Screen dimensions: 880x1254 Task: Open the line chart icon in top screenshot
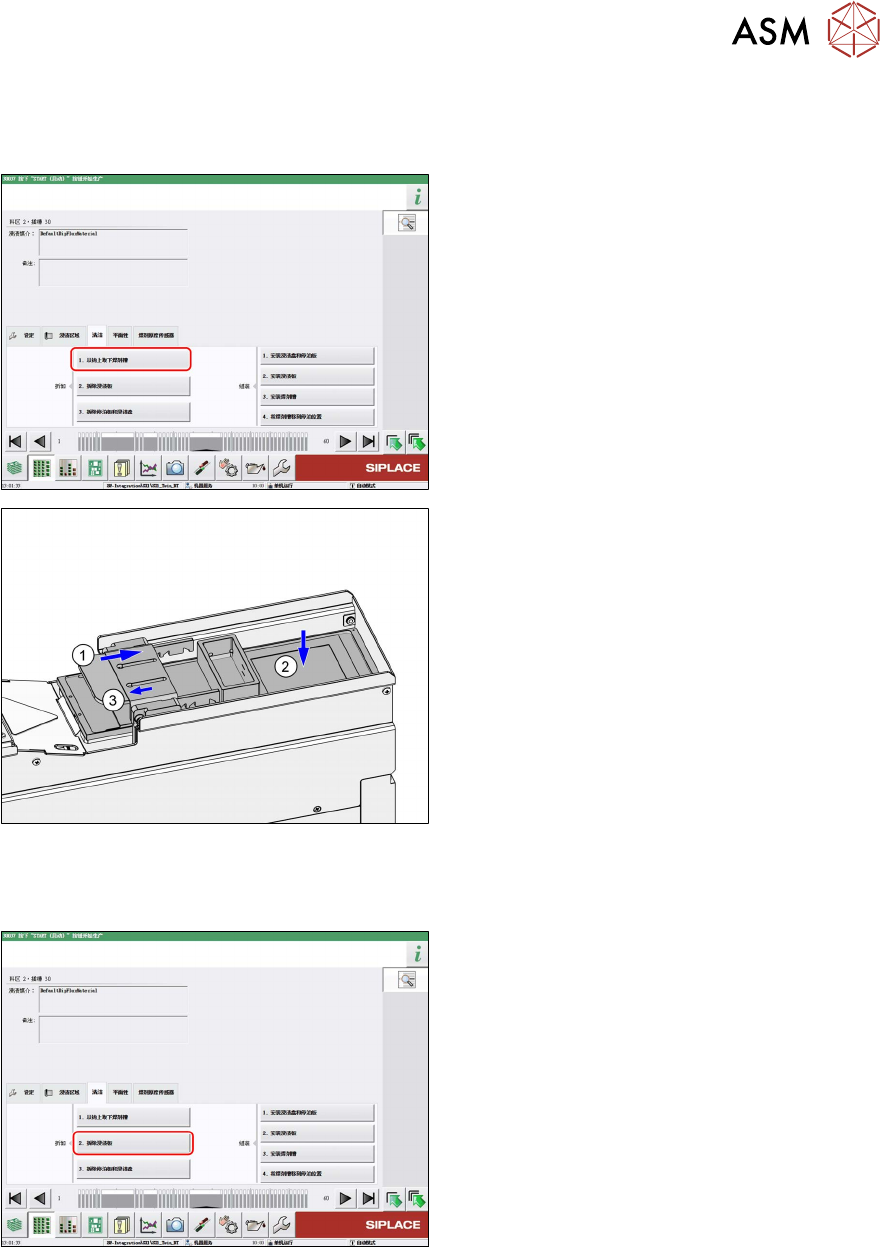149,467
